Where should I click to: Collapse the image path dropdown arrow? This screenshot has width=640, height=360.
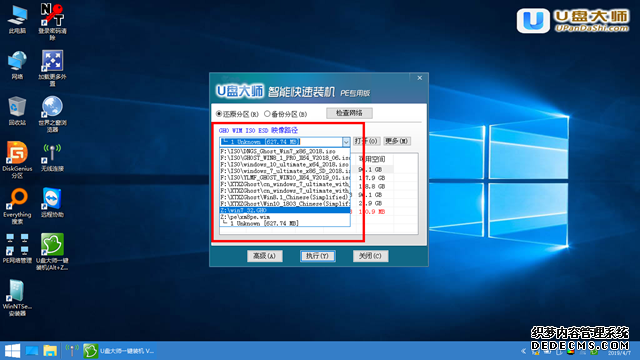tap(346, 142)
